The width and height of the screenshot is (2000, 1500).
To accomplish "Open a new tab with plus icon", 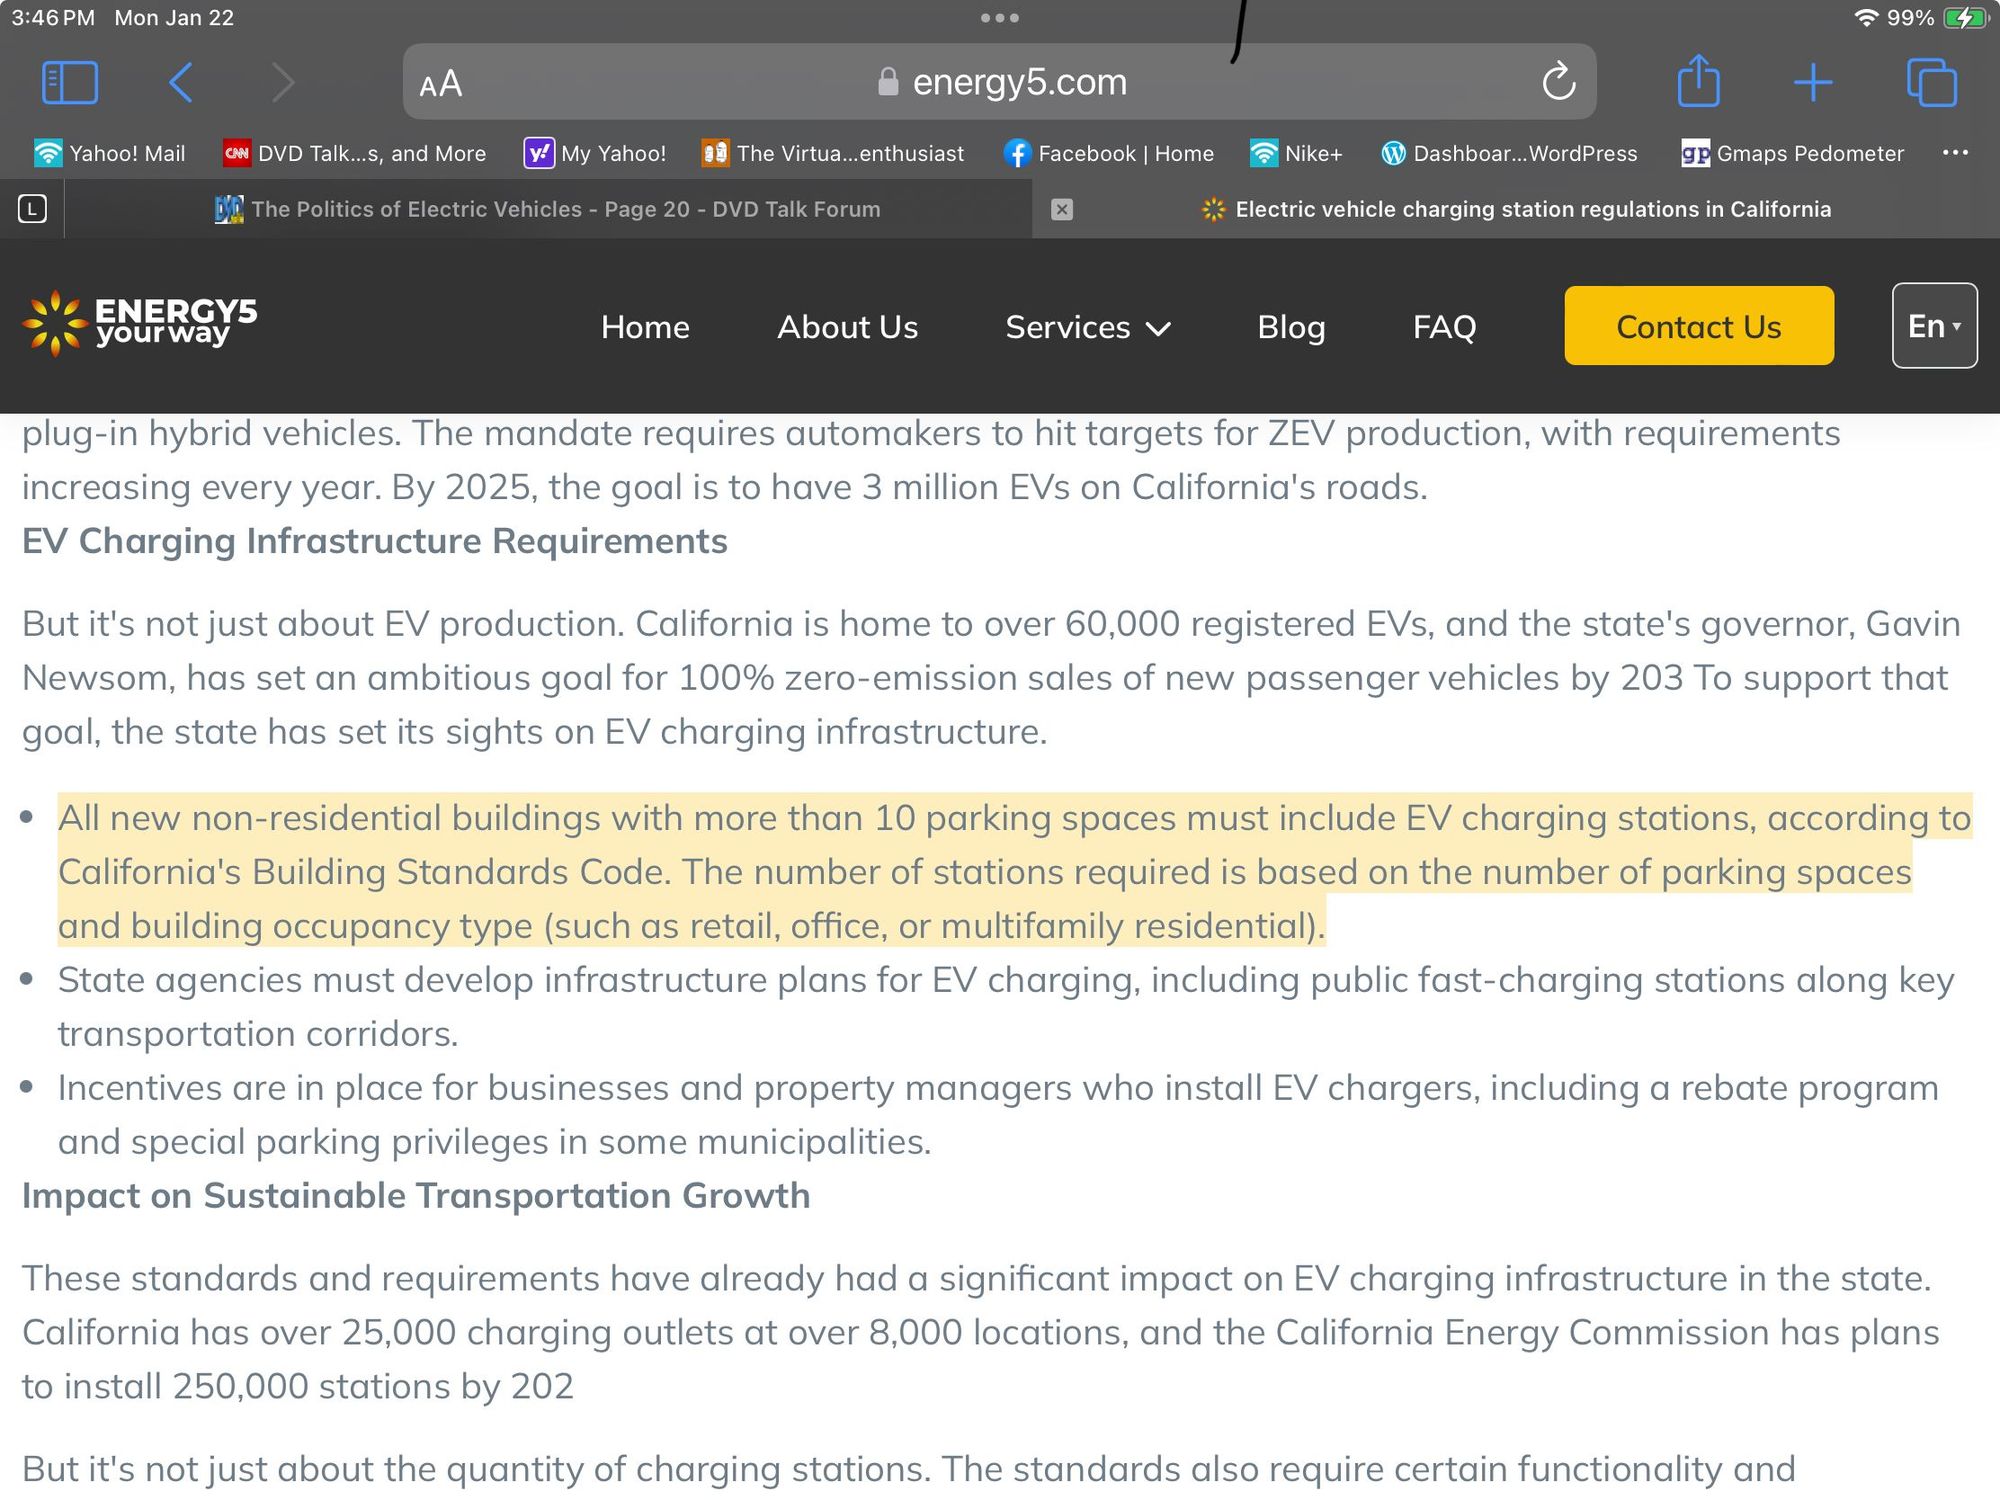I will coord(1812,82).
